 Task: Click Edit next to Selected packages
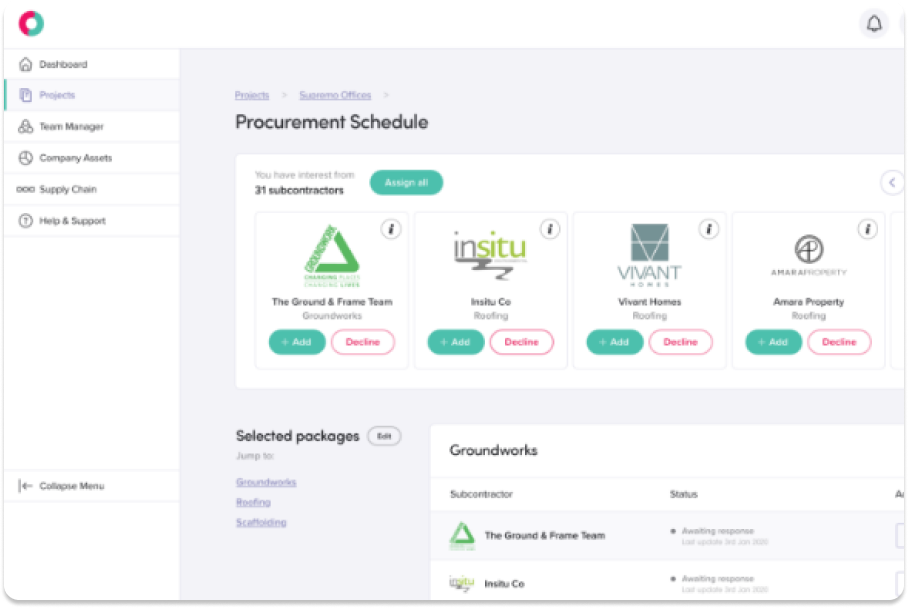point(385,436)
